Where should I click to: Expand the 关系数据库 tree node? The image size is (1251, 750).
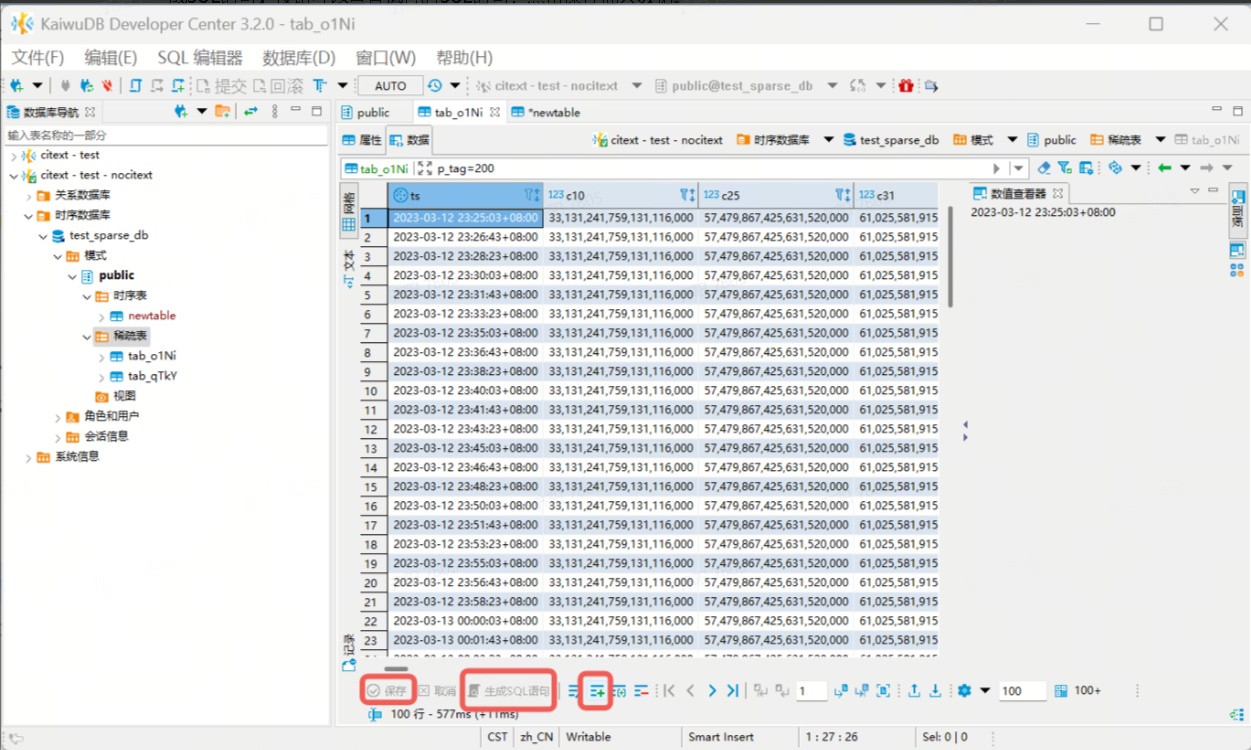coord(29,196)
